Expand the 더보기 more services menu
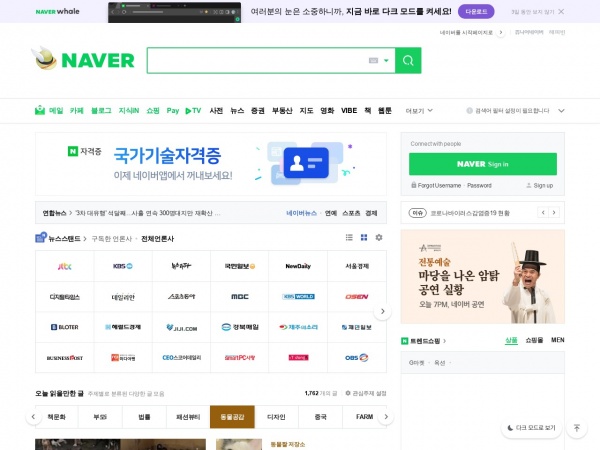The image size is (600, 450). [419, 111]
